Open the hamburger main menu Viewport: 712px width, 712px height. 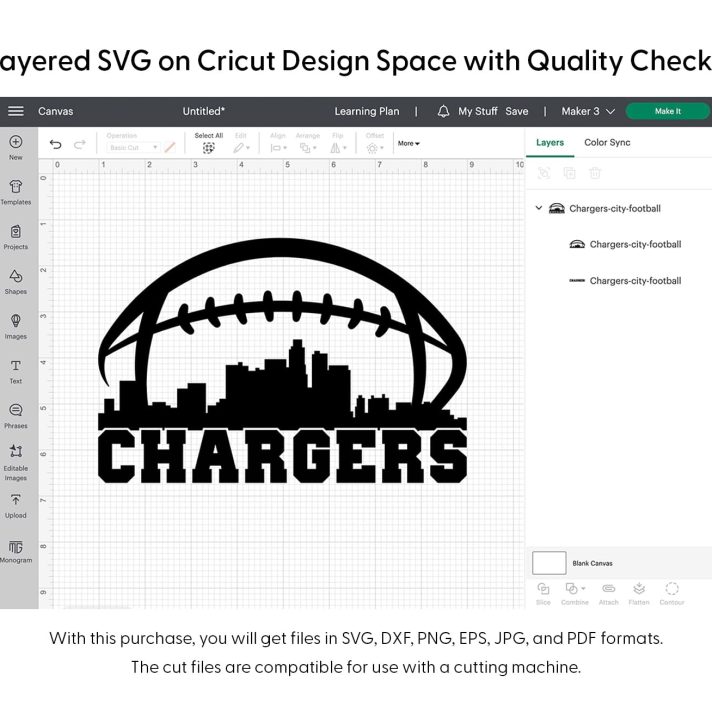[x=15, y=111]
